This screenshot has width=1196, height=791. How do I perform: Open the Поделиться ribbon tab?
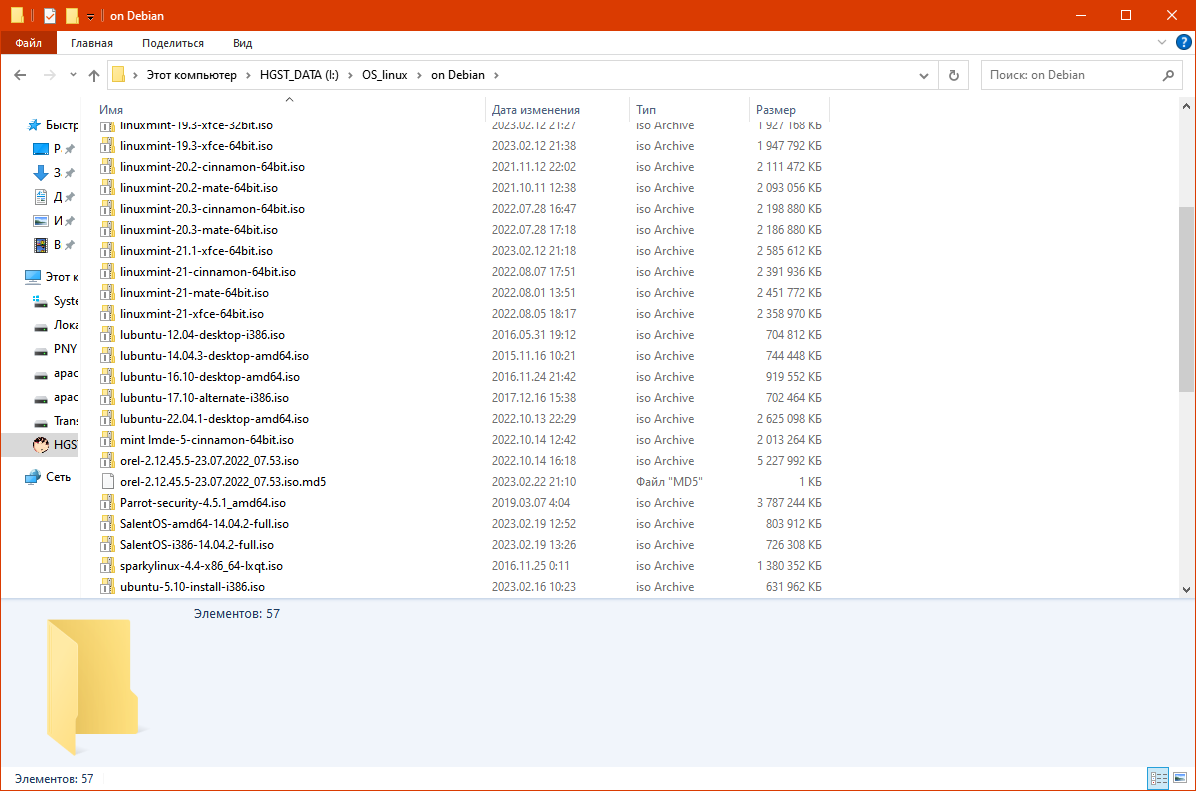[x=172, y=43]
